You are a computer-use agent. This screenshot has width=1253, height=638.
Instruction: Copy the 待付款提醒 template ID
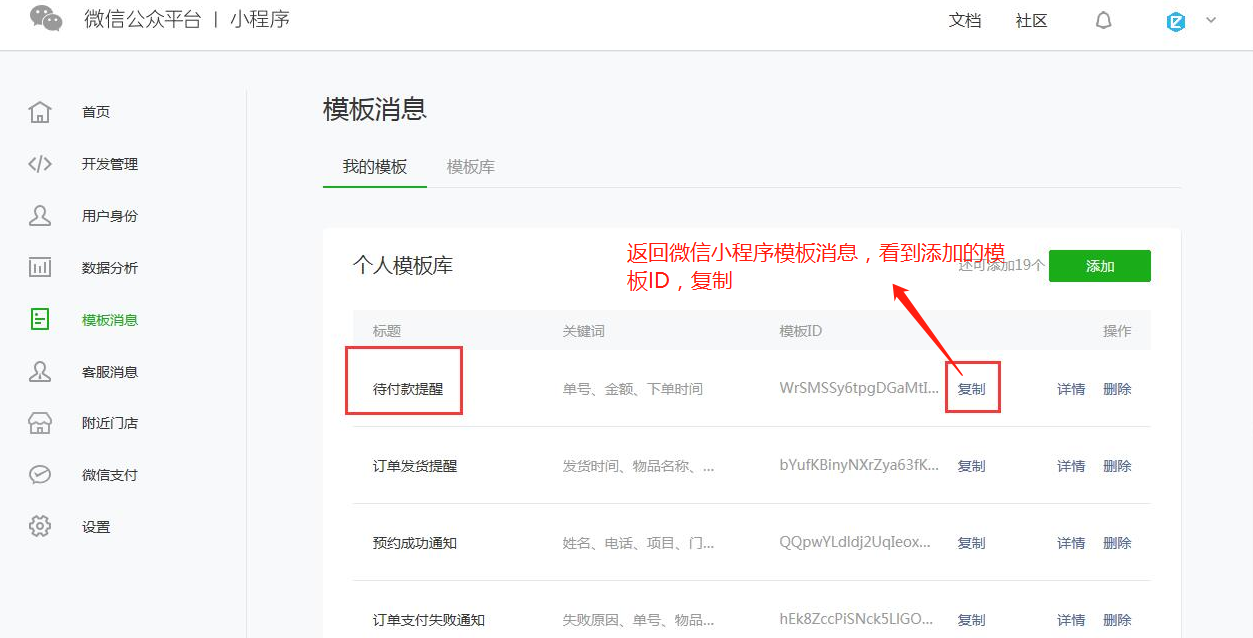tap(971, 389)
